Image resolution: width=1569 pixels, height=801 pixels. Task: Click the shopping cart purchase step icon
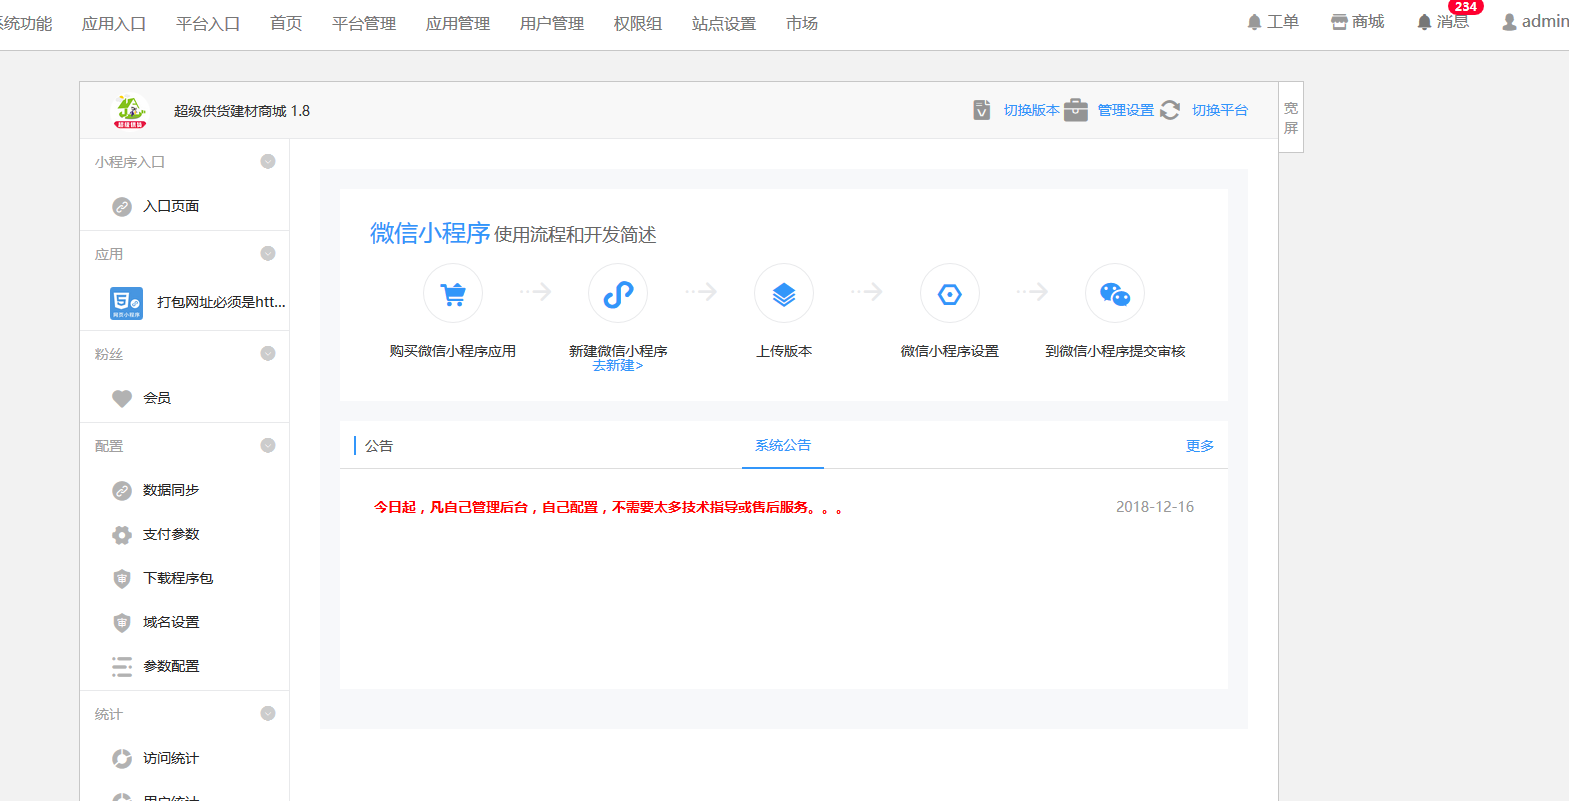pos(453,294)
